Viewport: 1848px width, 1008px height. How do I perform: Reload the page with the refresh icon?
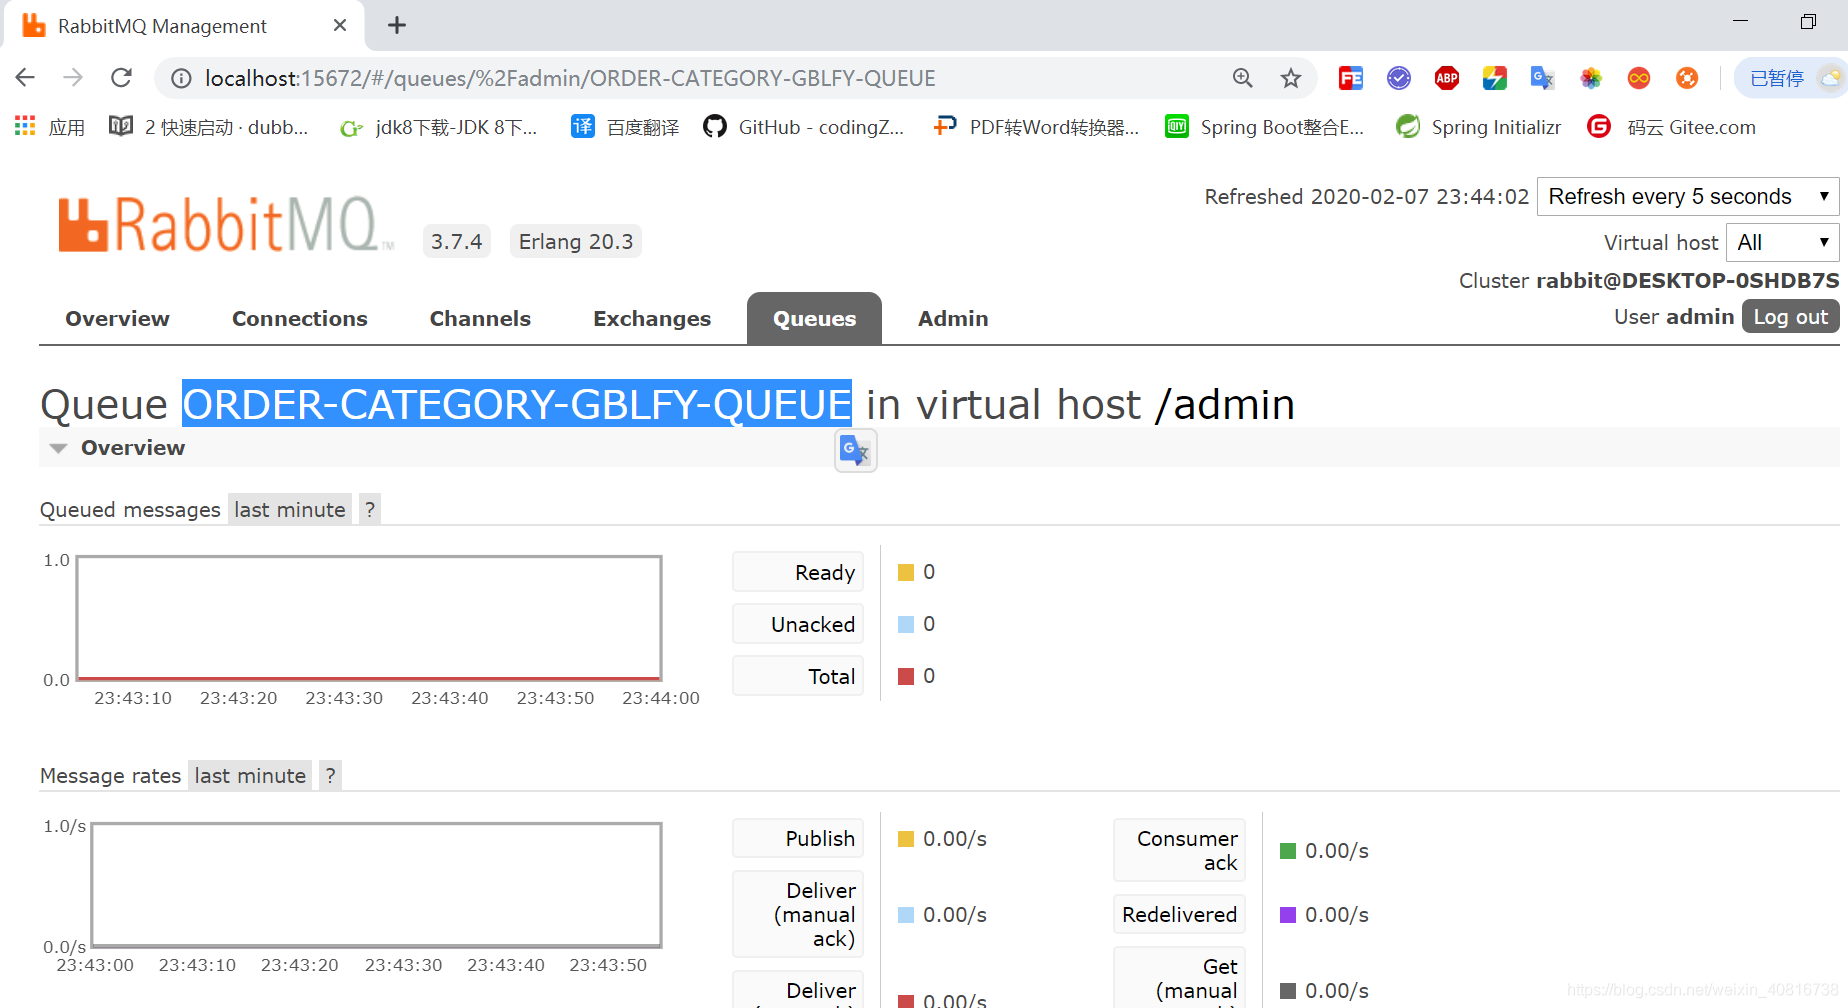pos(121,78)
